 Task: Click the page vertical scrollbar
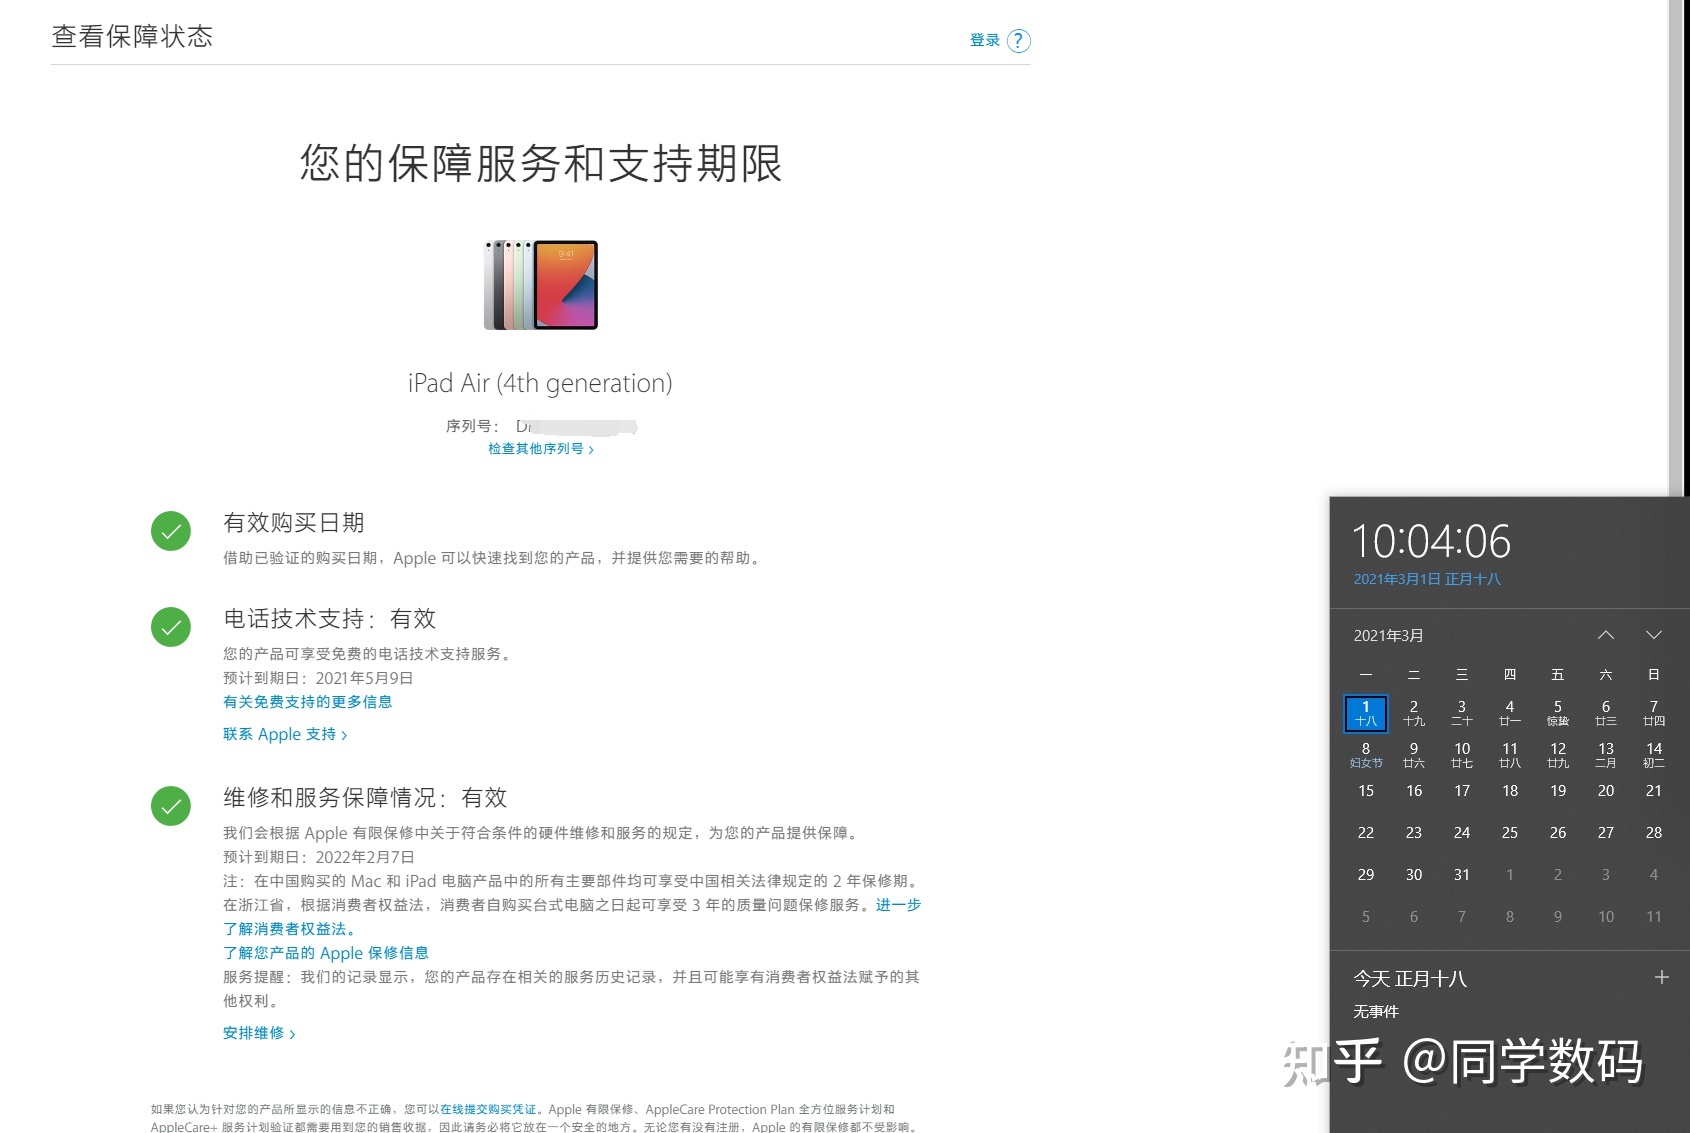pos(1676,248)
